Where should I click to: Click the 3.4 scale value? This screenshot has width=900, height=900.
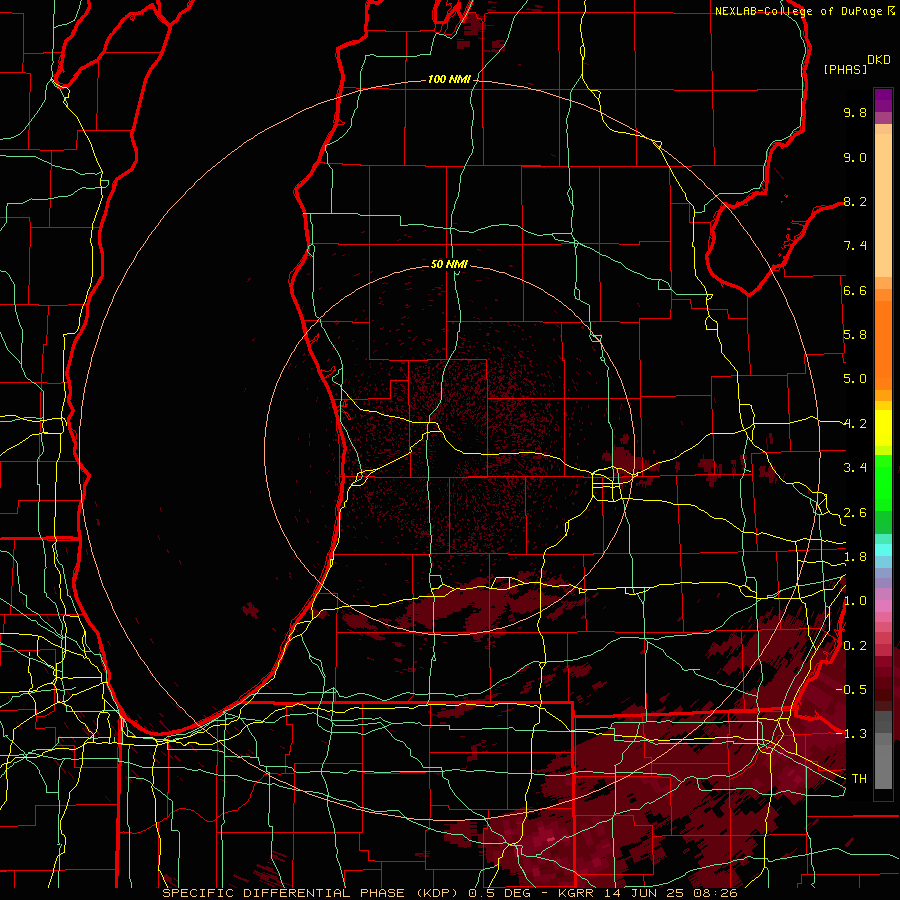[855, 468]
